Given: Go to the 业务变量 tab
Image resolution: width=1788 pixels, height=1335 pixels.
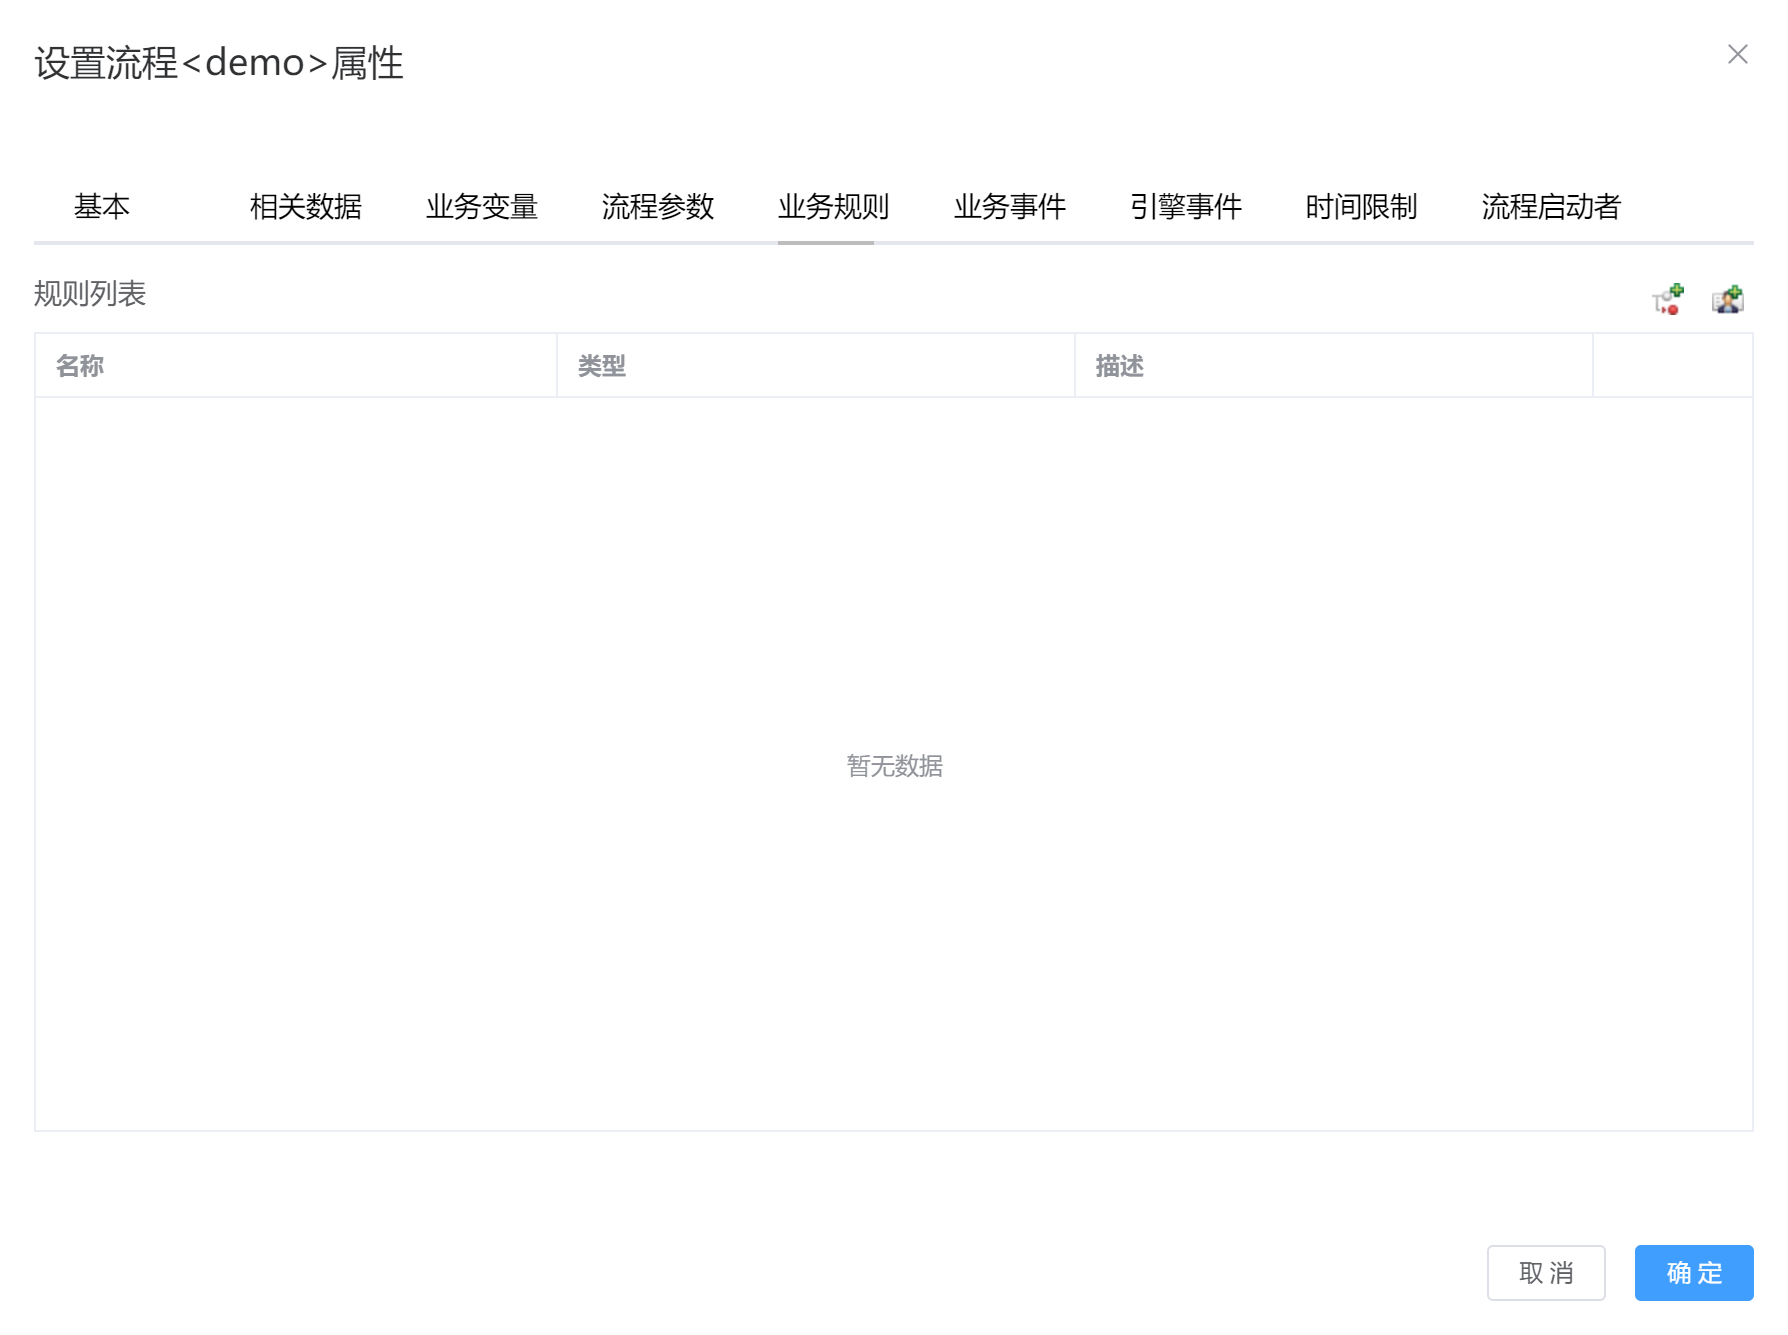Looking at the screenshot, I should click(x=482, y=207).
